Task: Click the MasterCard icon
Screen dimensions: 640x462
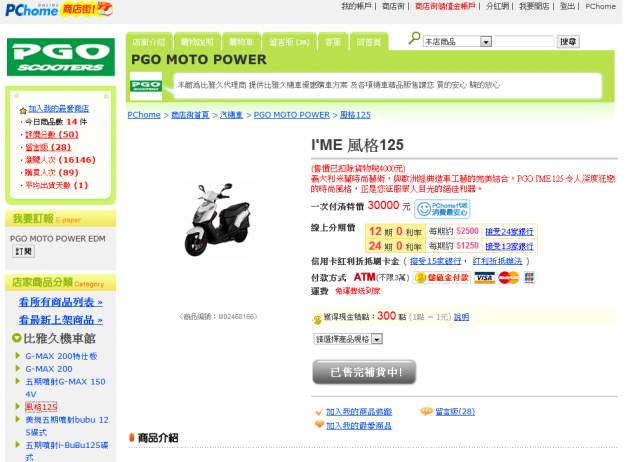Action: click(x=509, y=278)
